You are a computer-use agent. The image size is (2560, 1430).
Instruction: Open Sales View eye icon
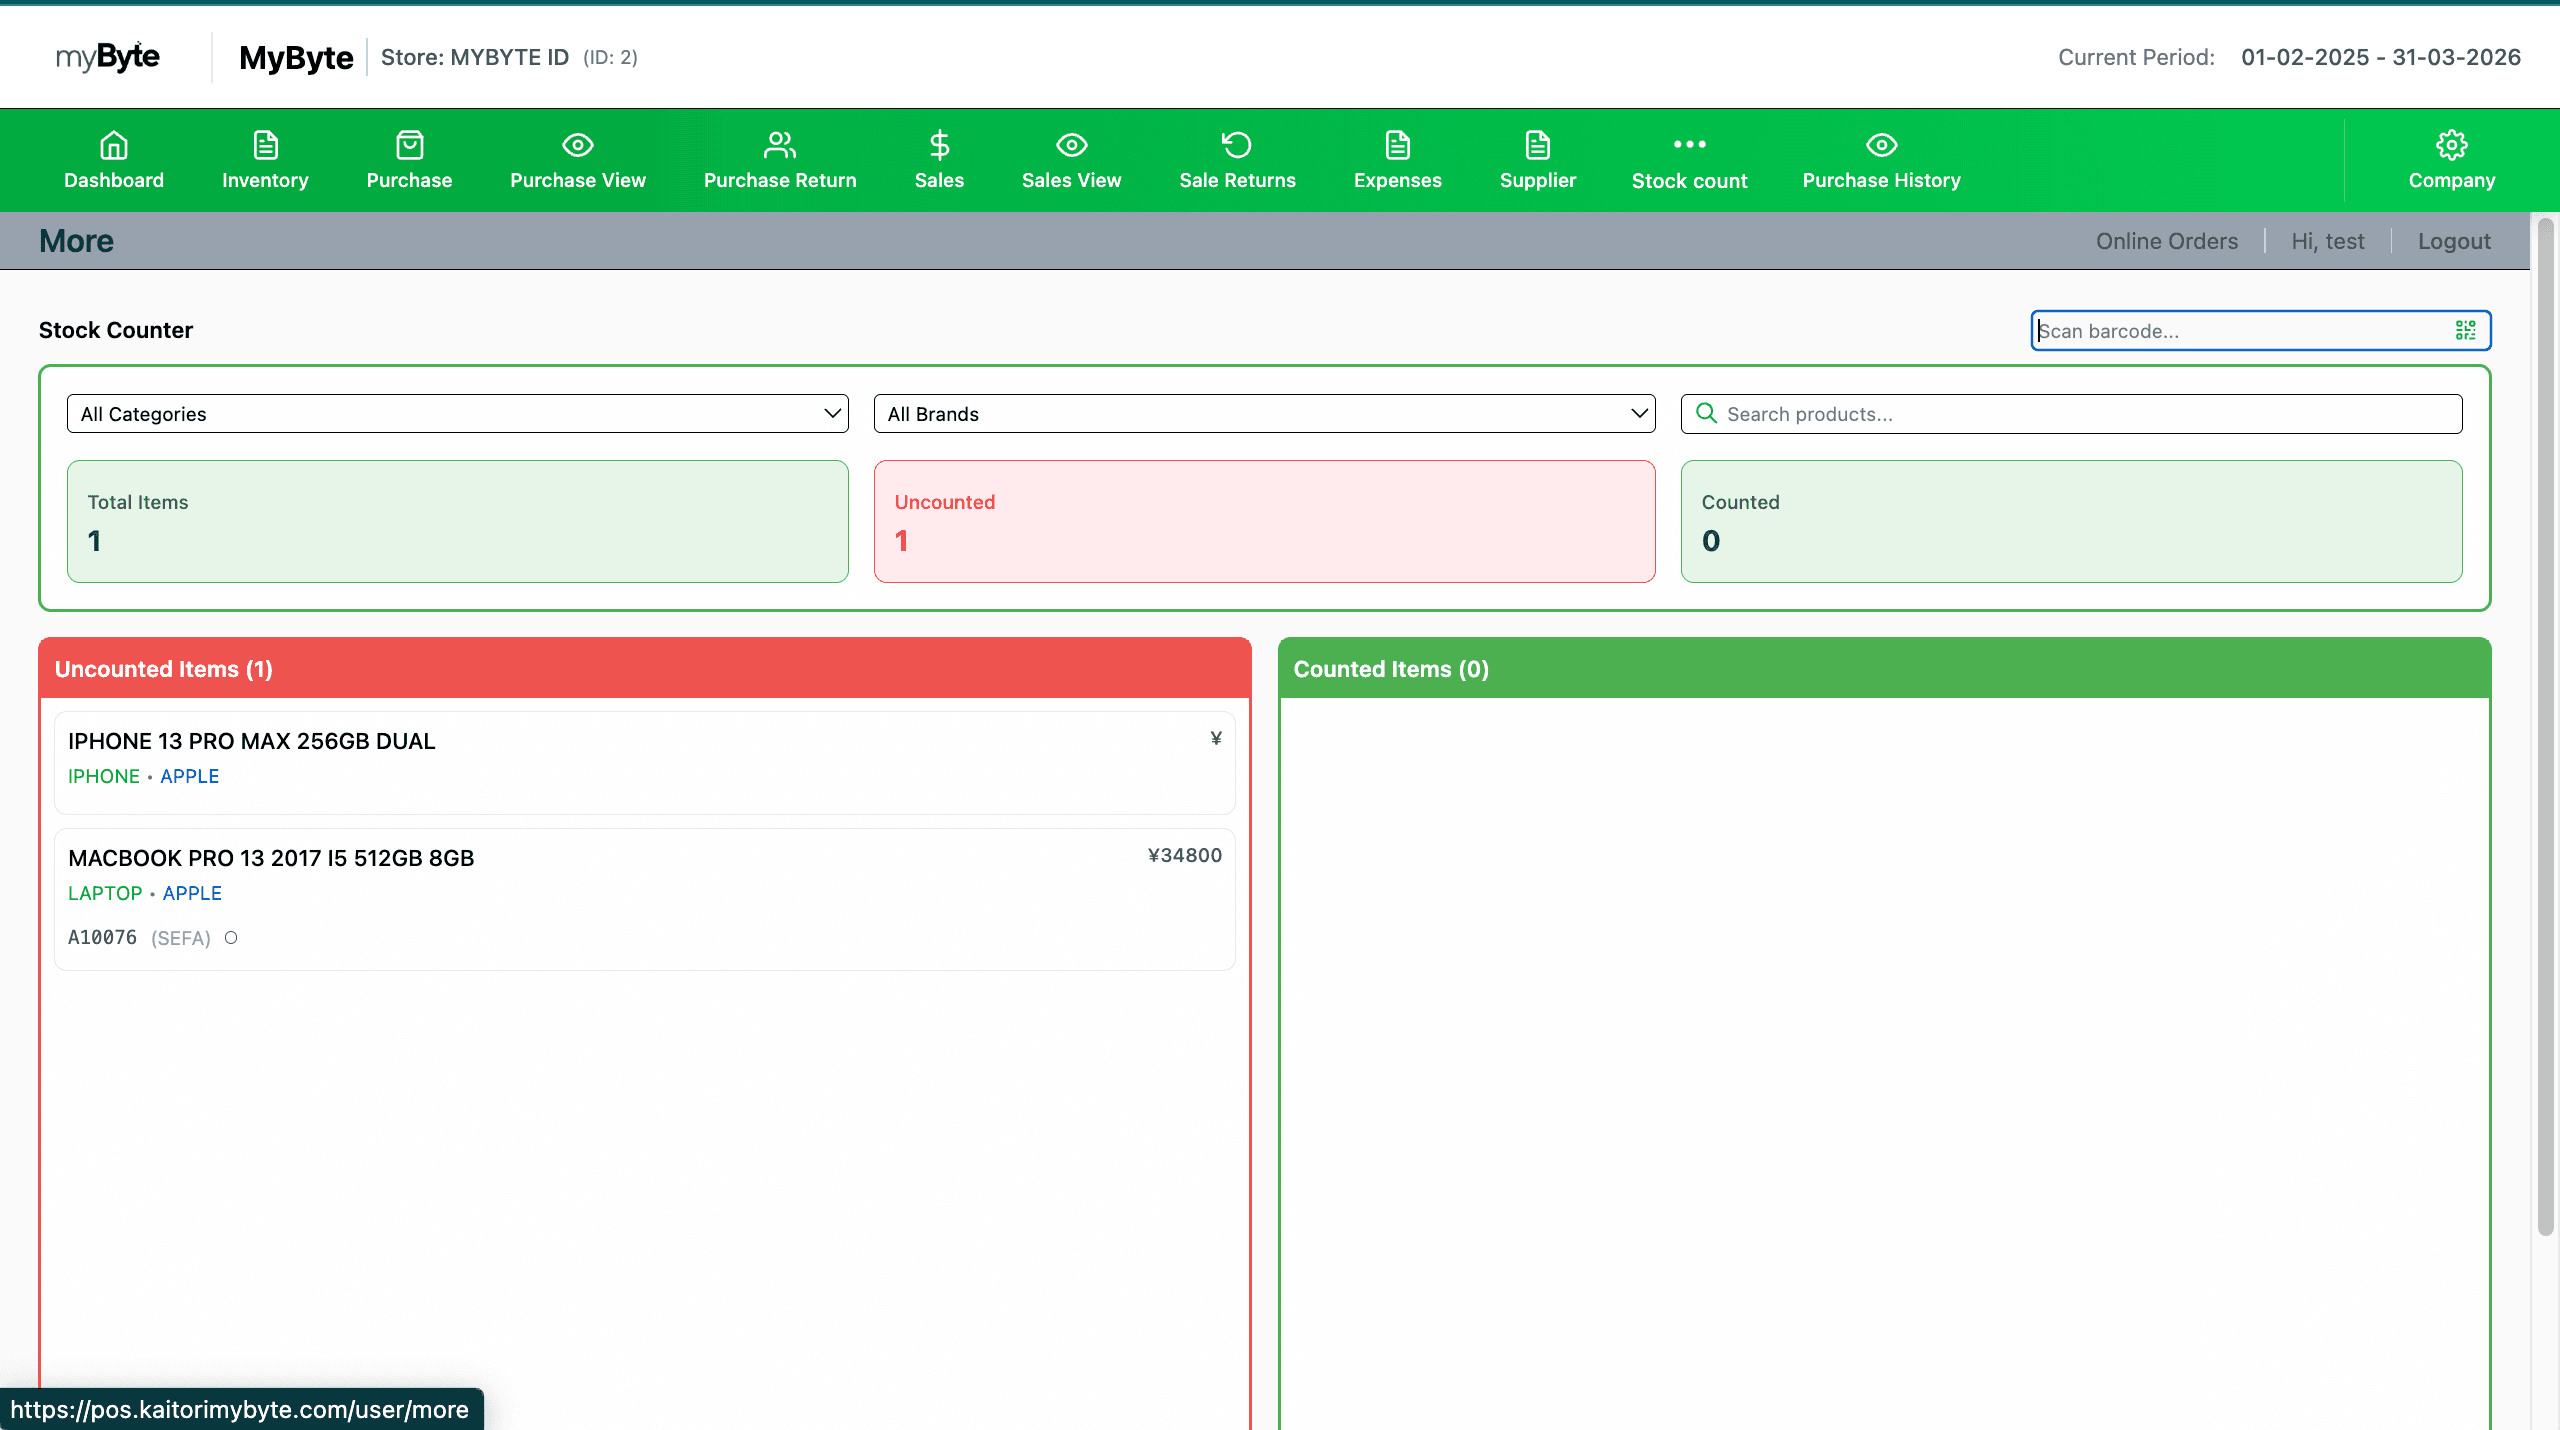click(x=1071, y=146)
